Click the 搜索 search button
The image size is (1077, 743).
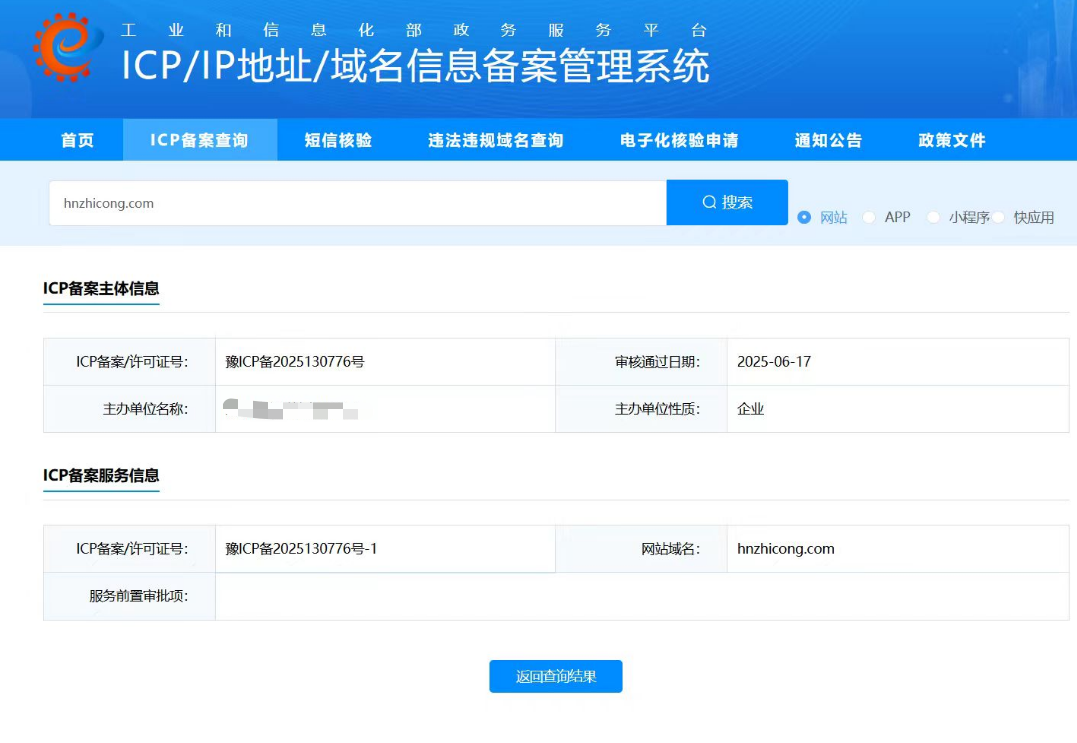(727, 203)
